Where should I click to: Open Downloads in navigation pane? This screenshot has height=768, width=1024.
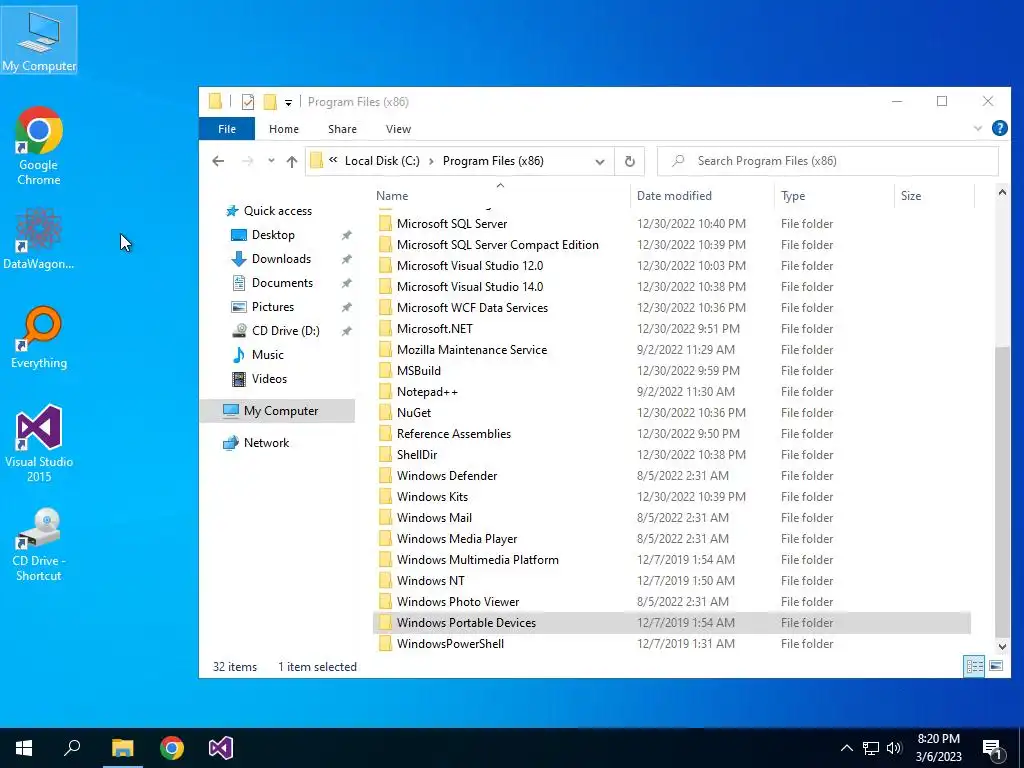coord(281,259)
